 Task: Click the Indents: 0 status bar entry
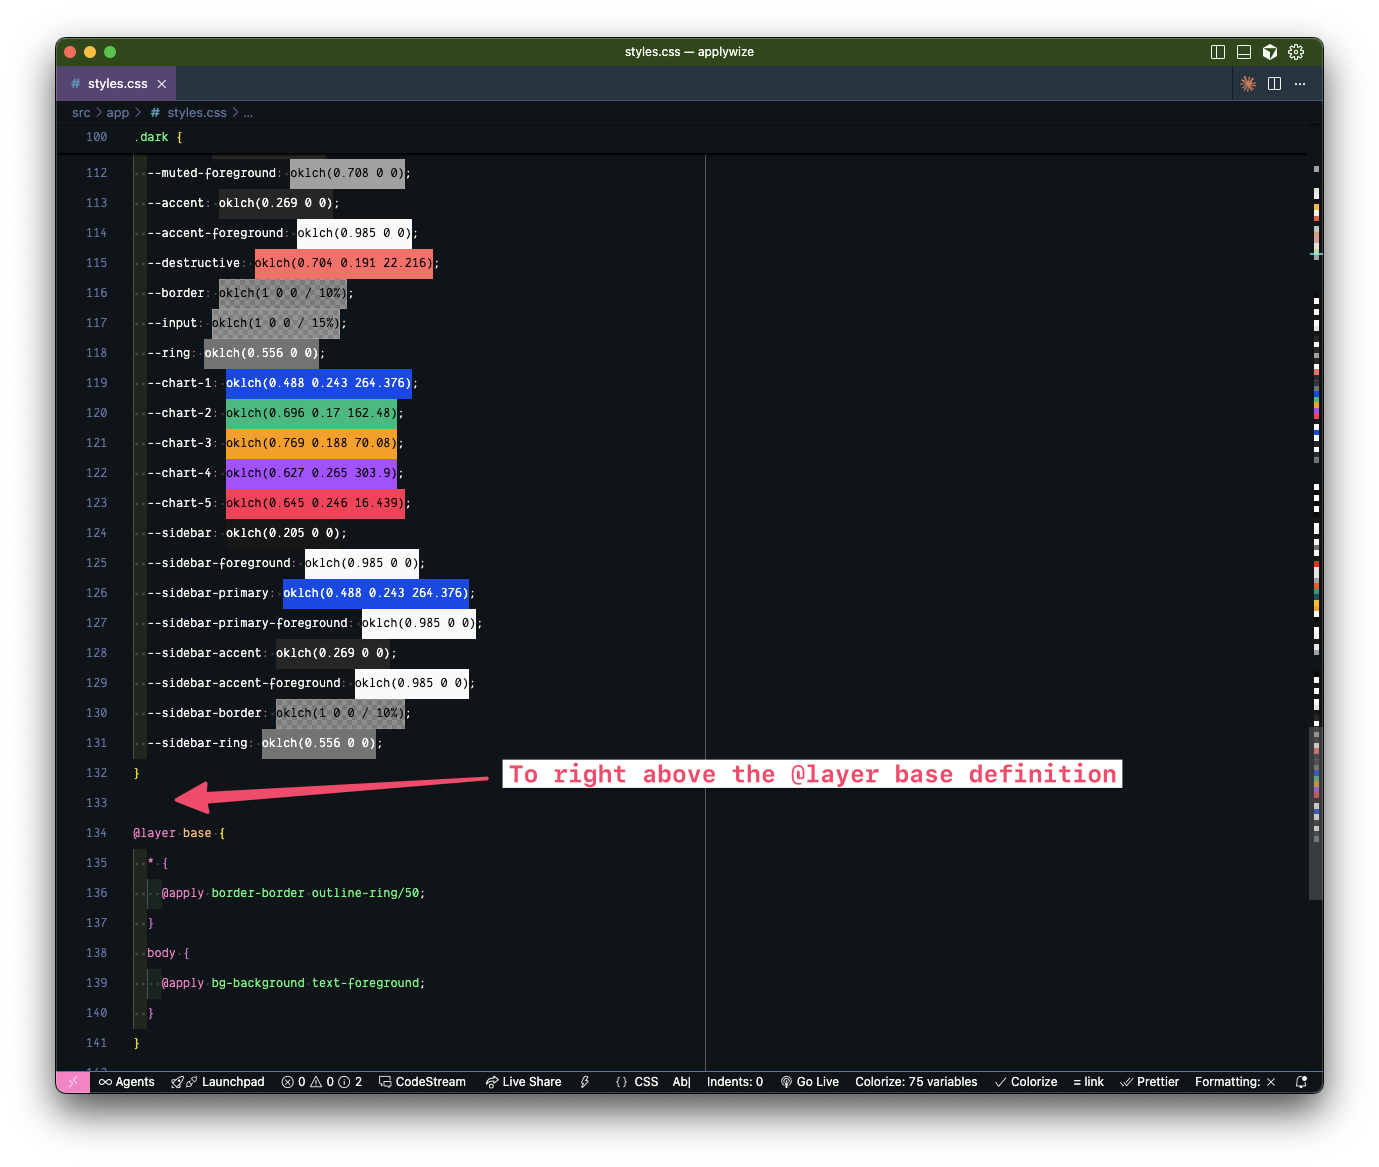[x=735, y=1081]
